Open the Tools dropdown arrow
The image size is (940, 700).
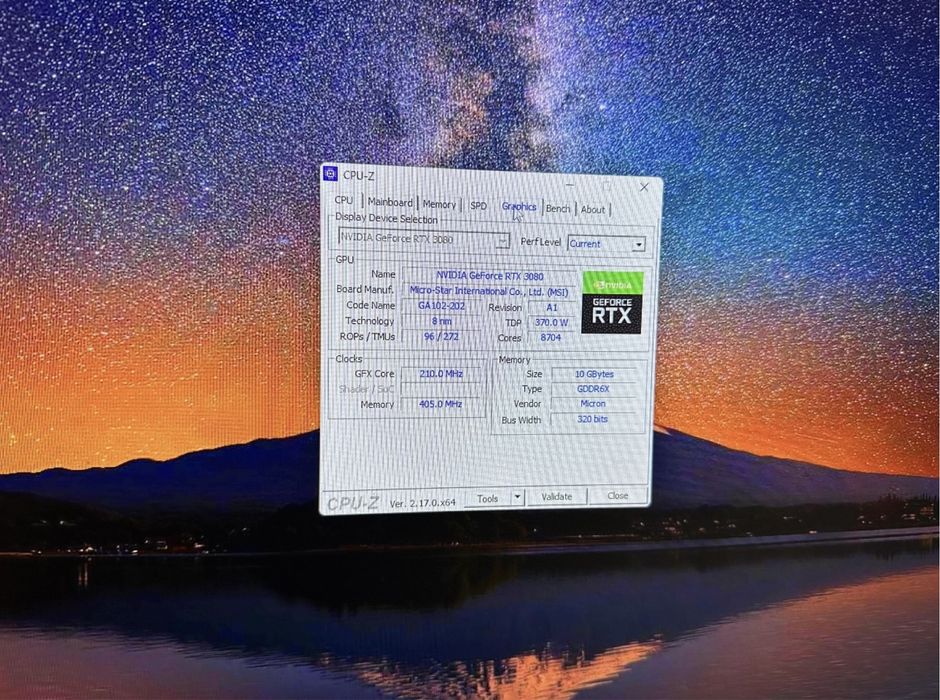pos(517,497)
